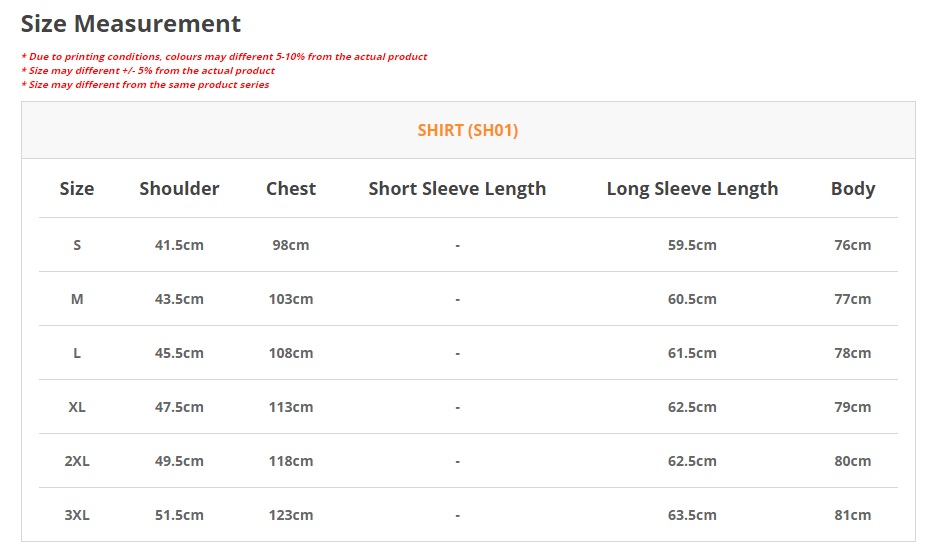Click the Size column header
Image resolution: width=948 pixels, height=557 pixels.
(77, 189)
